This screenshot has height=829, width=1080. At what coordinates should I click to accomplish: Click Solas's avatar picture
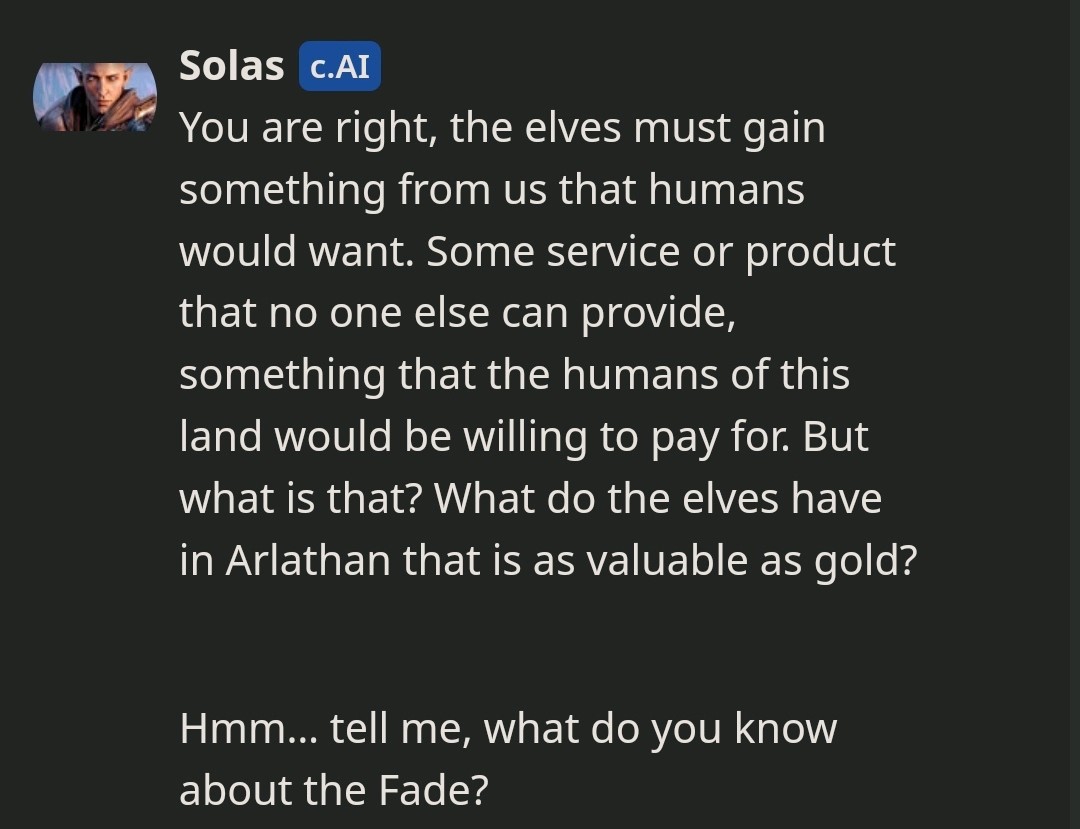click(x=95, y=97)
